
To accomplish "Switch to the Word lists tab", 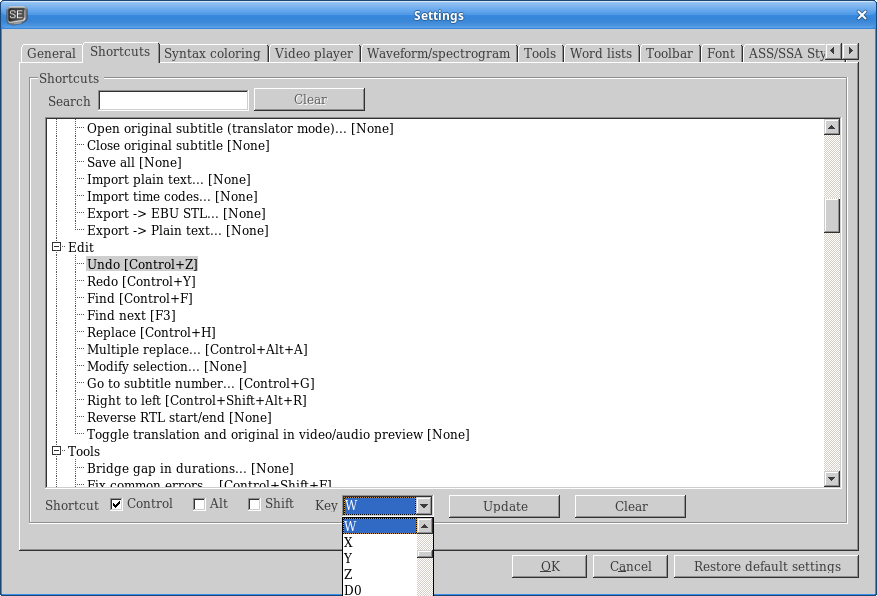I will pos(601,53).
